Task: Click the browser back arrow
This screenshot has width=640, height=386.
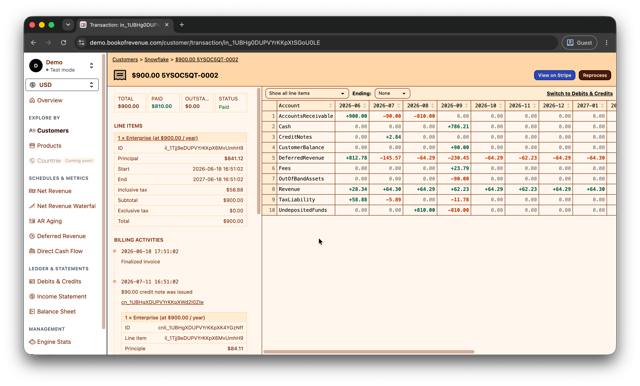Action: [33, 42]
